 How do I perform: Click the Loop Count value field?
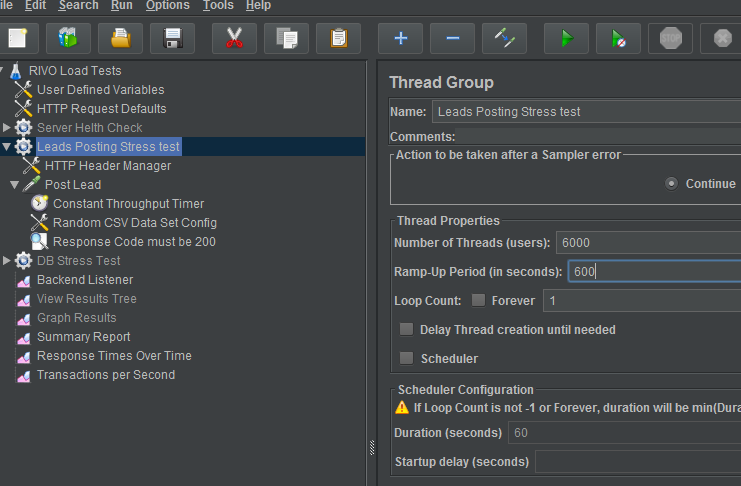click(642, 300)
